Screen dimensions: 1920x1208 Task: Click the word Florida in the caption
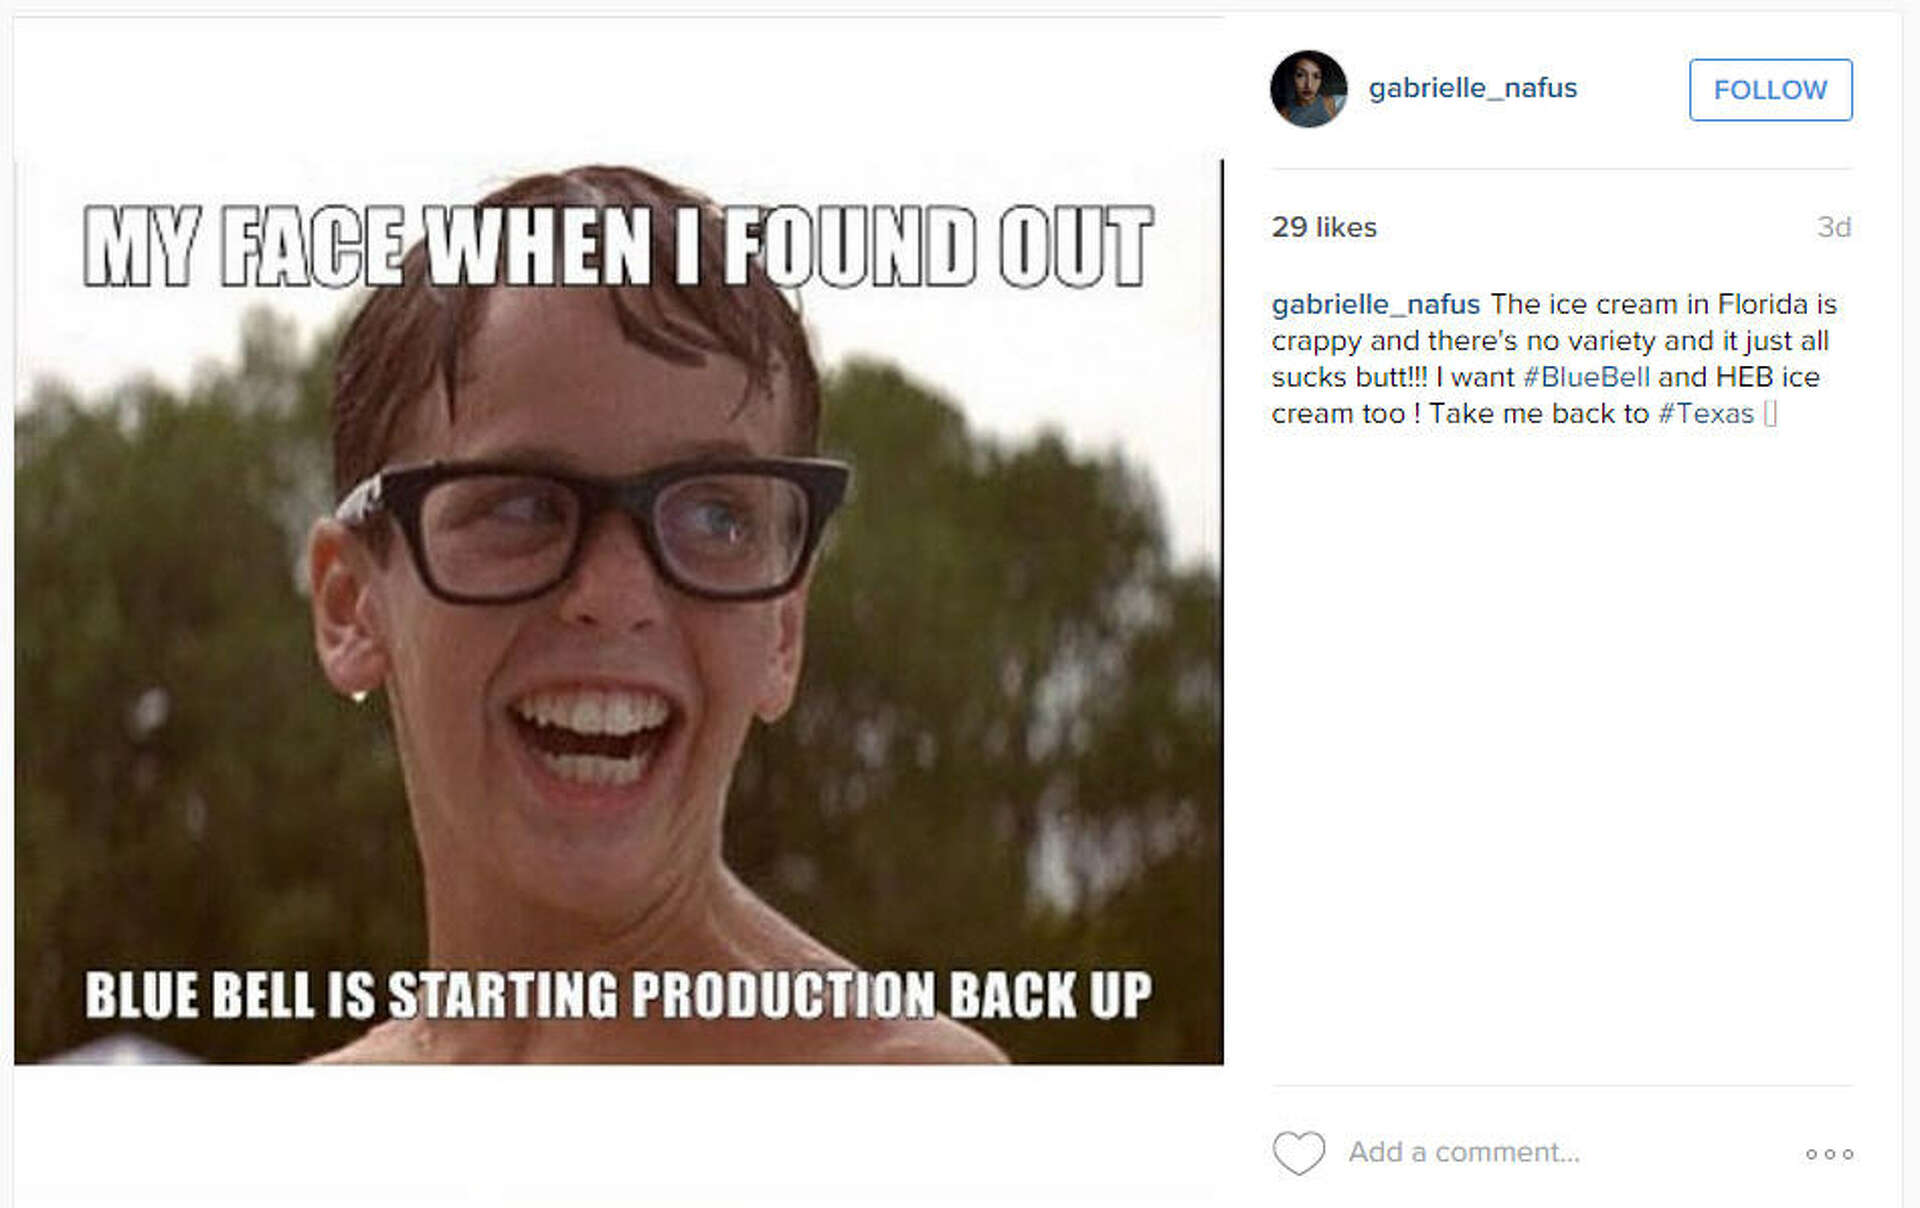pos(1762,304)
